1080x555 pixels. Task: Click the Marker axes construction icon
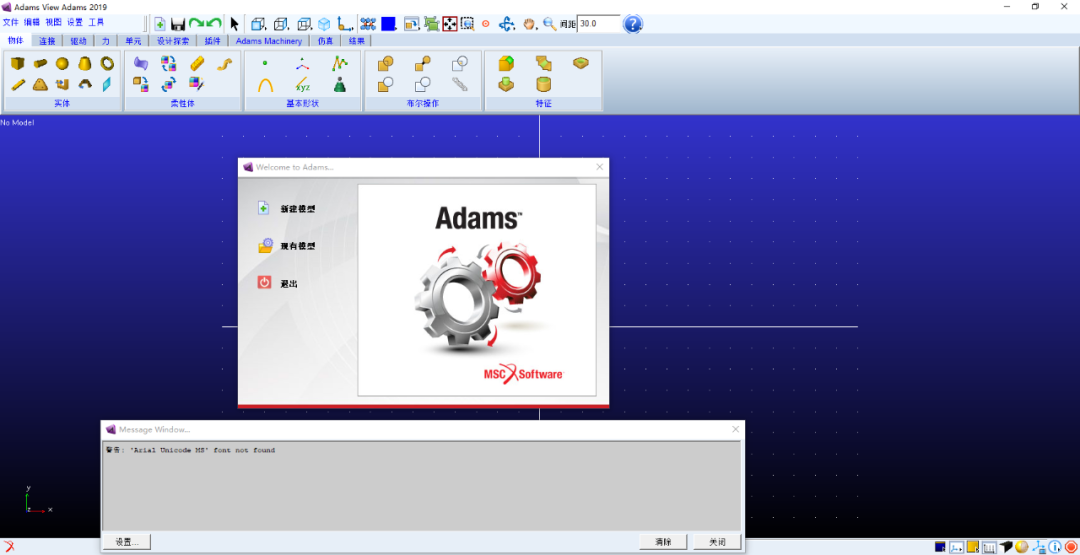pyautogui.click(x=303, y=63)
